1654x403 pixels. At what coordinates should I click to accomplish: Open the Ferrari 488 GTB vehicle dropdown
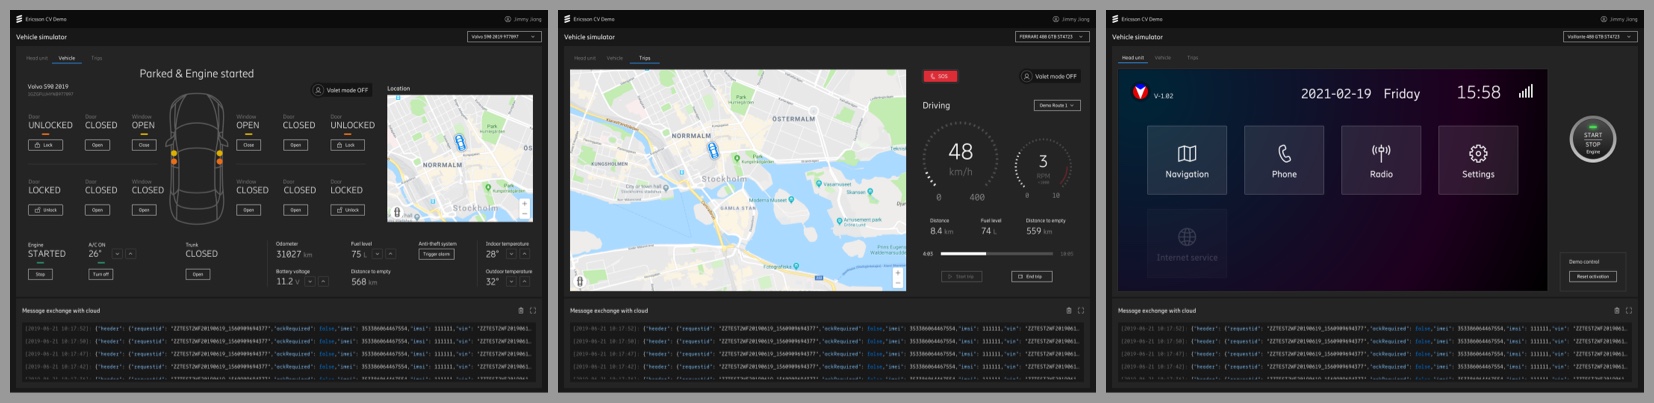(1052, 37)
